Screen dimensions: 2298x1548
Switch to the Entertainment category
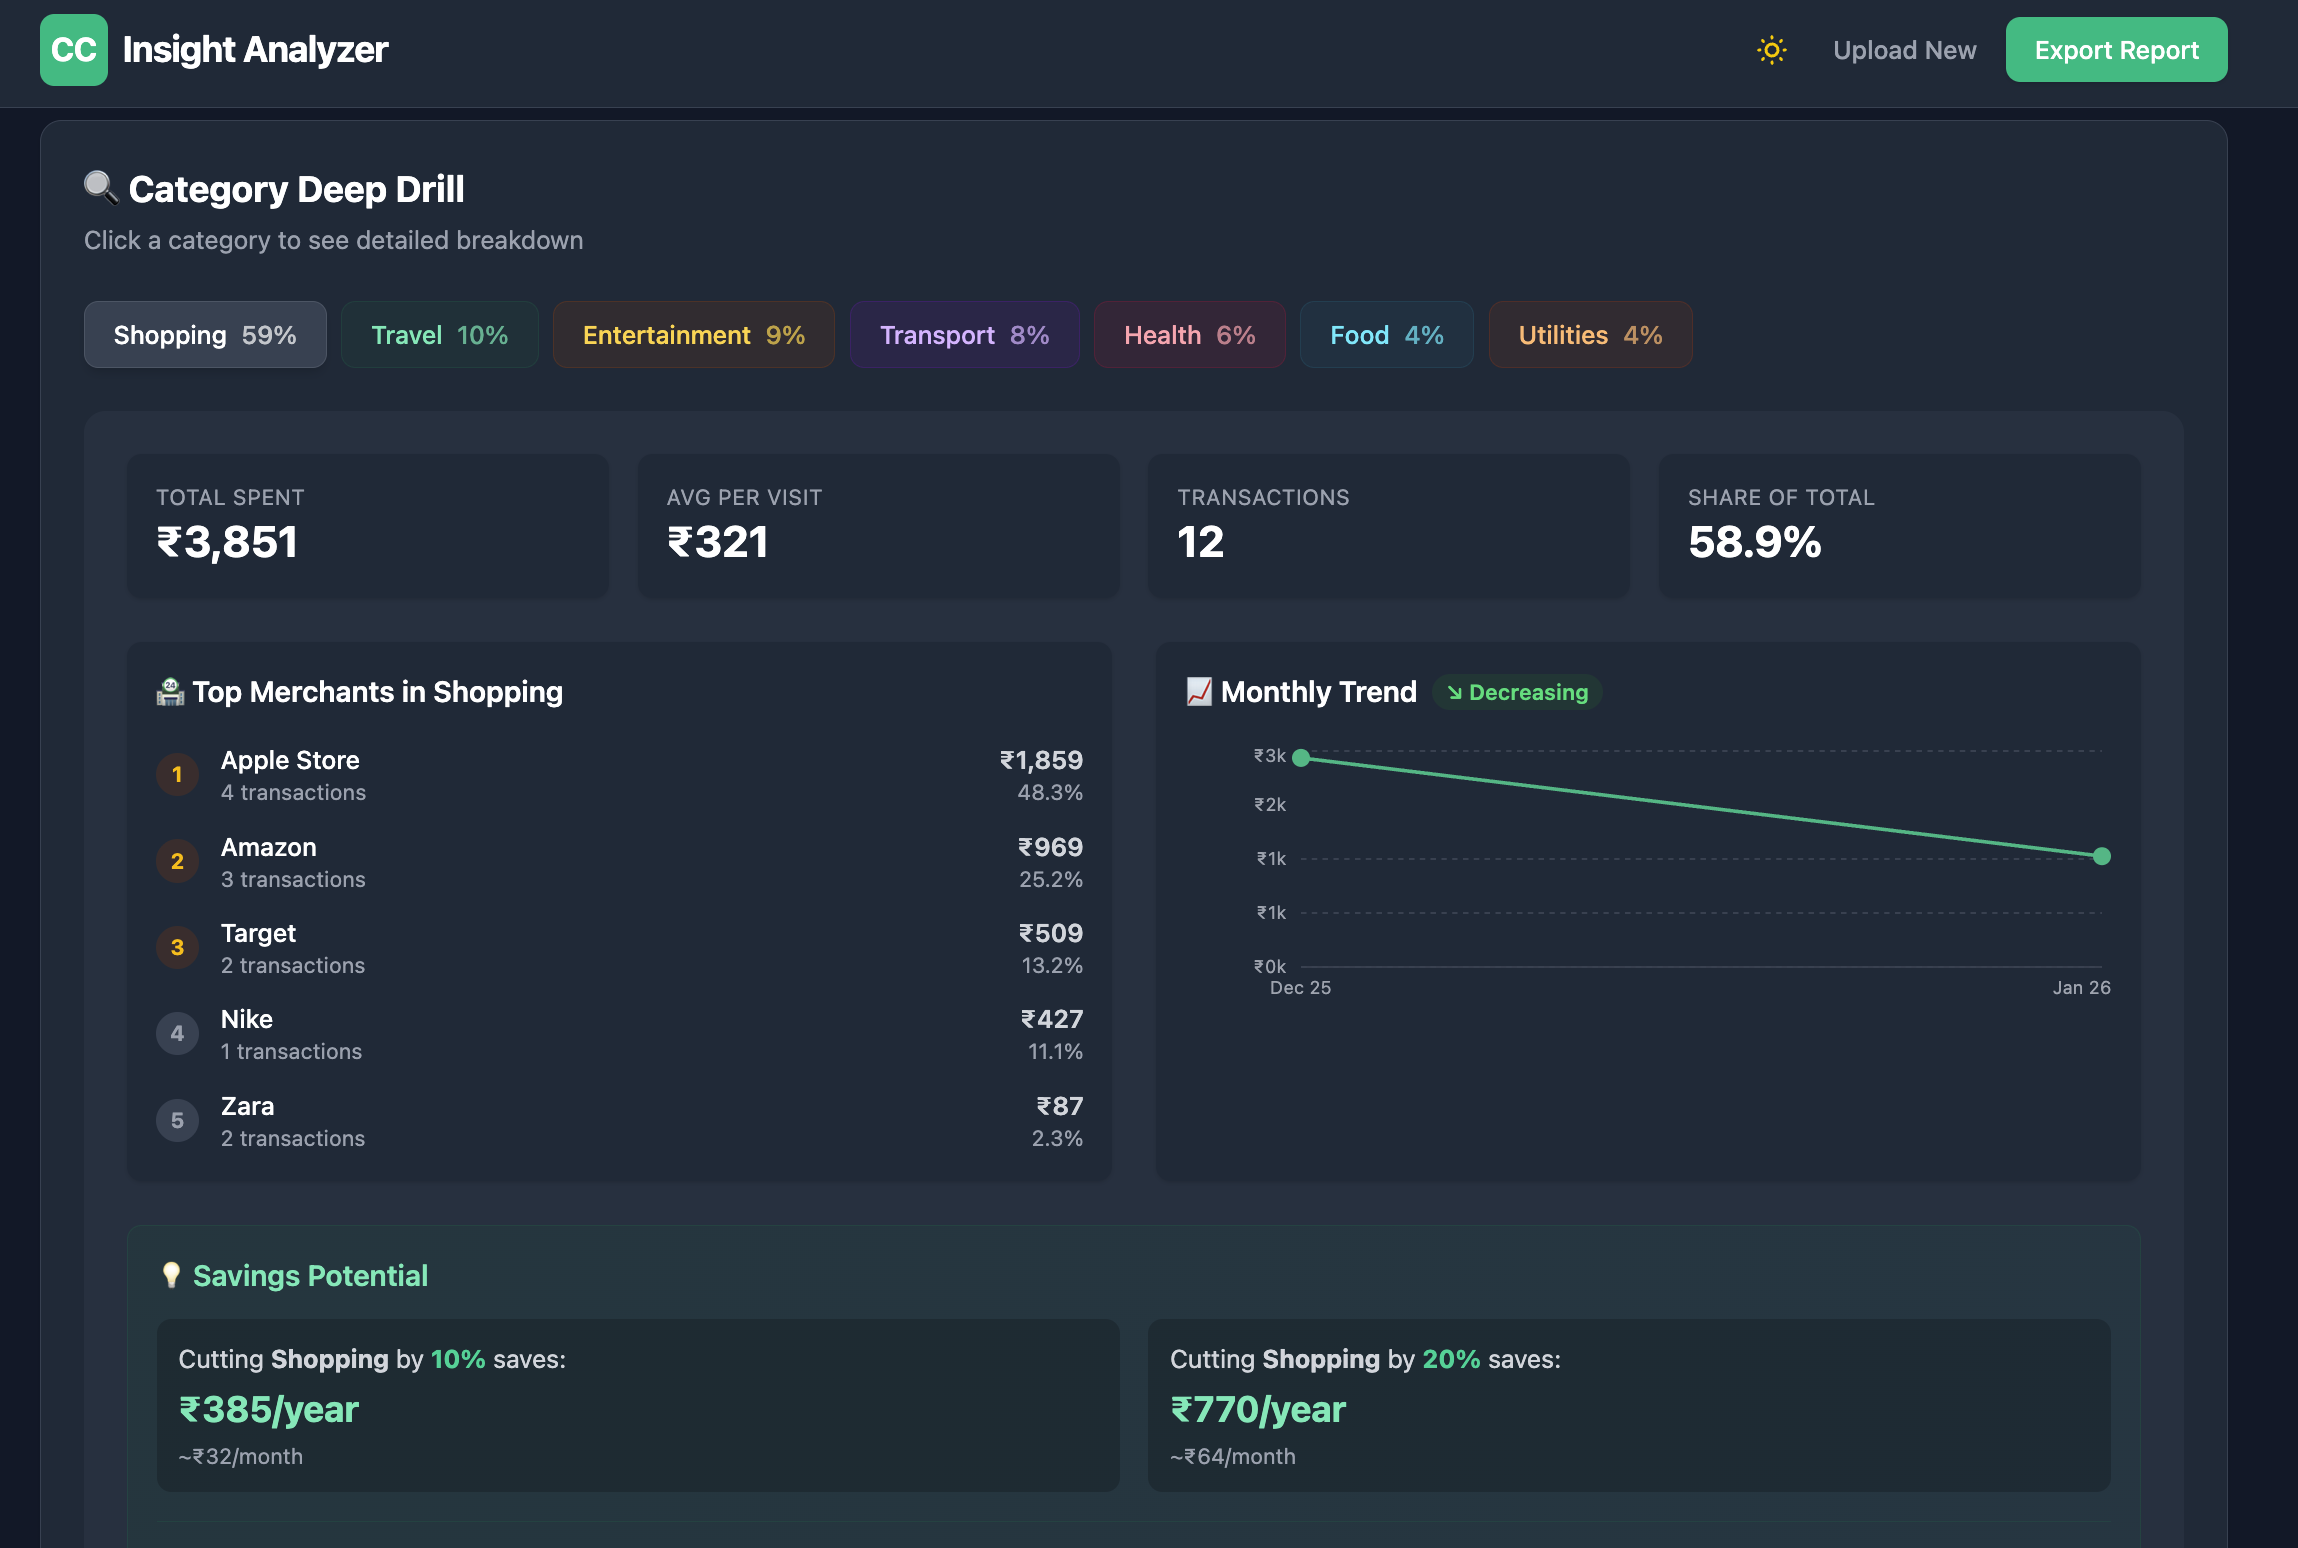tap(693, 334)
